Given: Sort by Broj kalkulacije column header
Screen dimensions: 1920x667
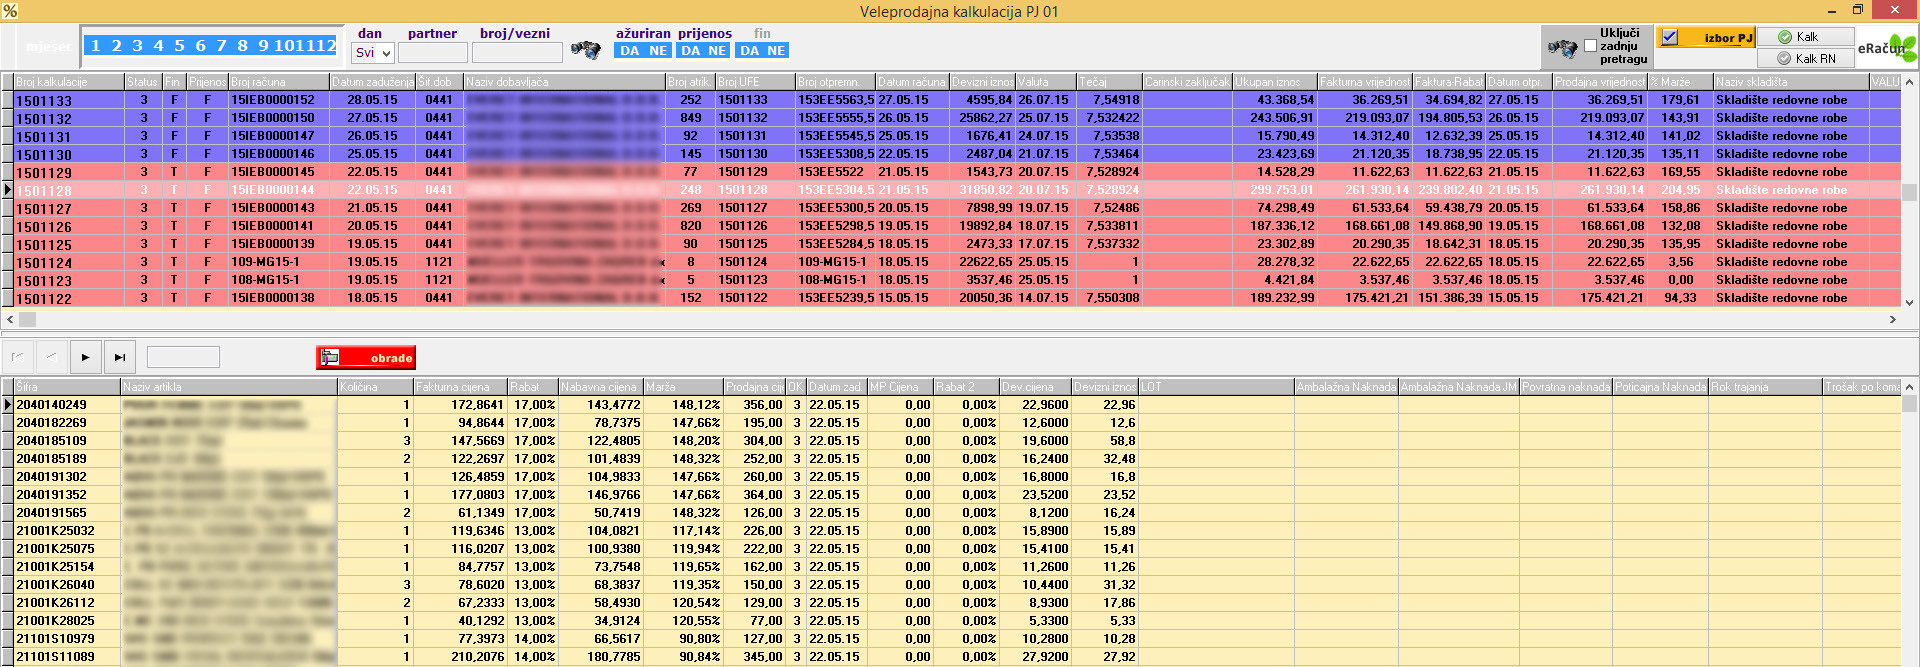Looking at the screenshot, I should pos(69,82).
